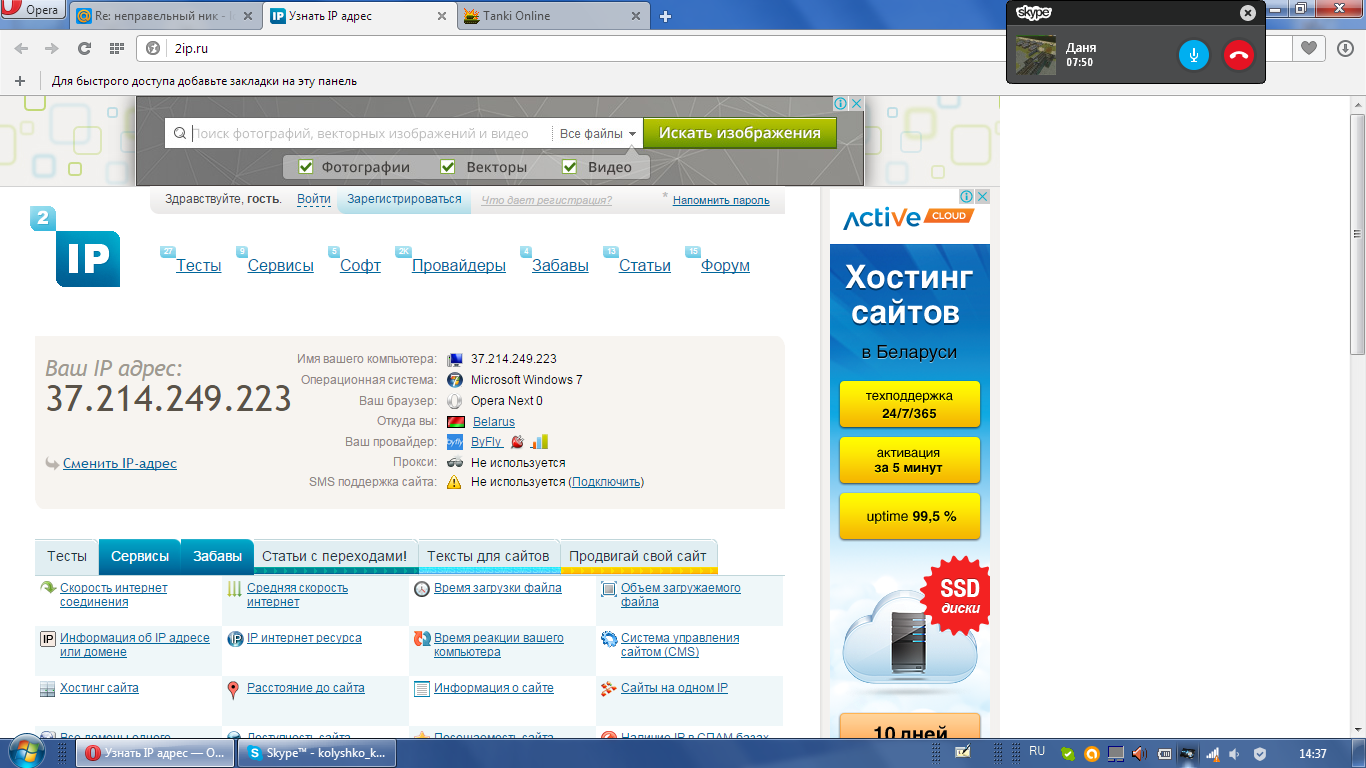This screenshot has width=1366, height=768.
Task: Click 'техподдержка 24/7/365' yellow ad button
Action: point(910,404)
